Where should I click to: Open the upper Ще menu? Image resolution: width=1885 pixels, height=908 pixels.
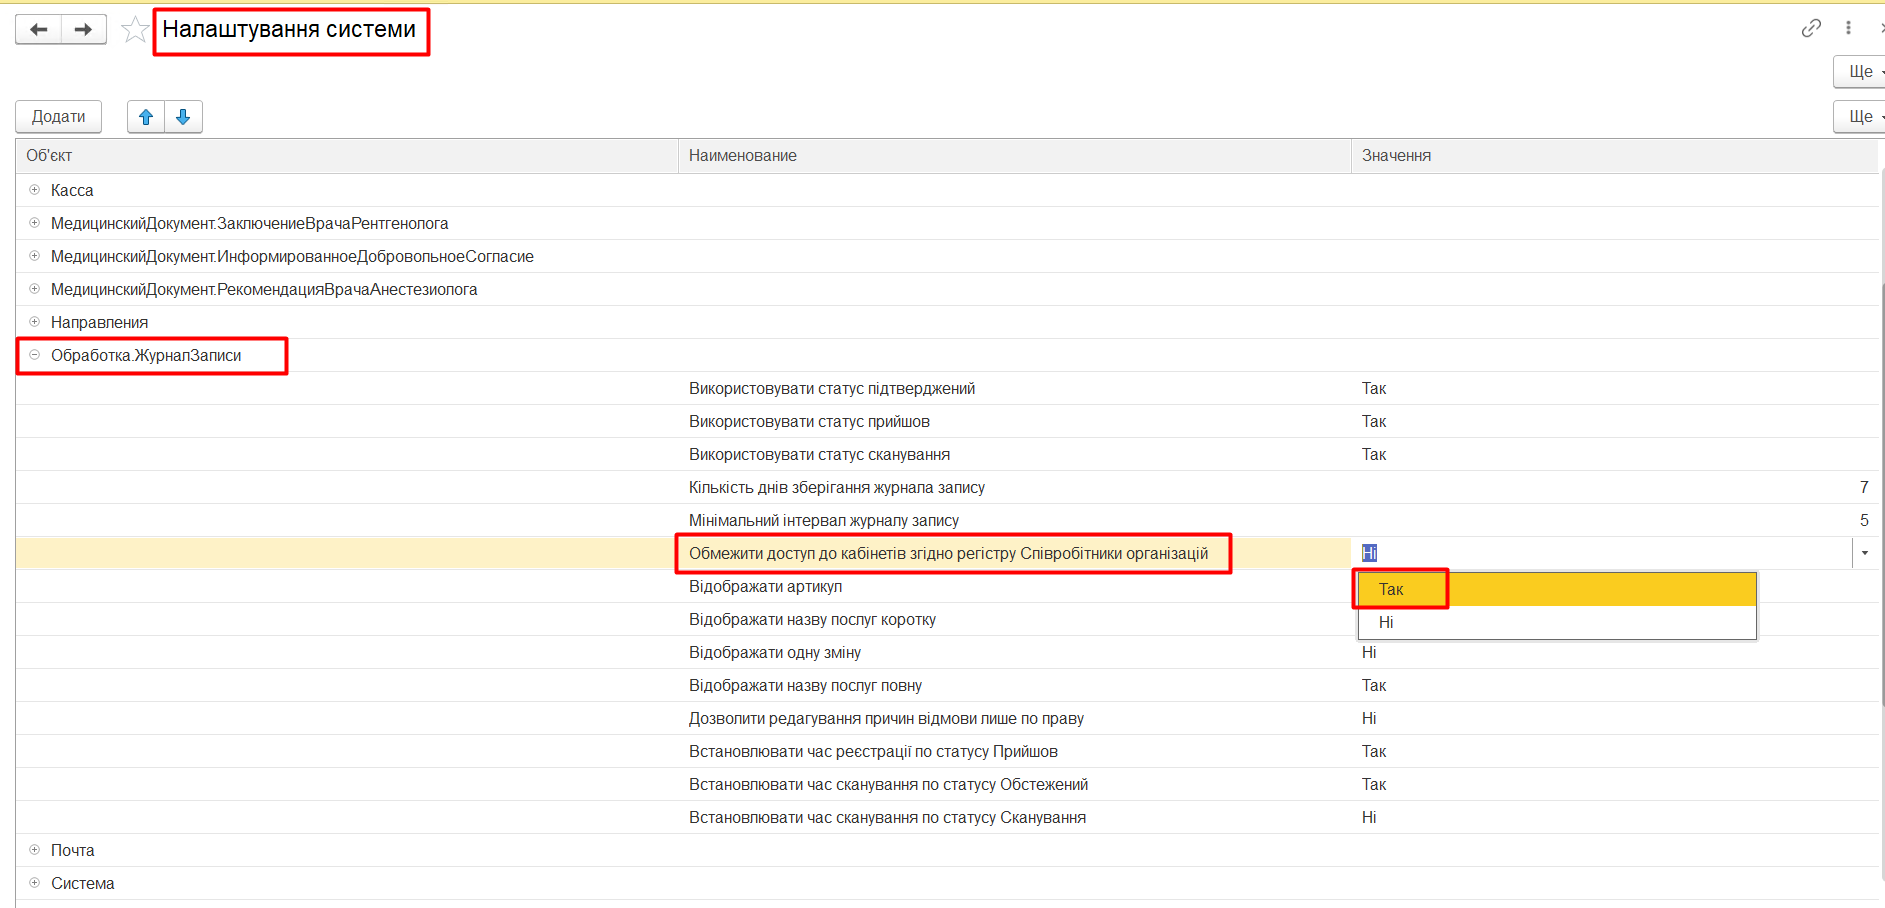1861,72
